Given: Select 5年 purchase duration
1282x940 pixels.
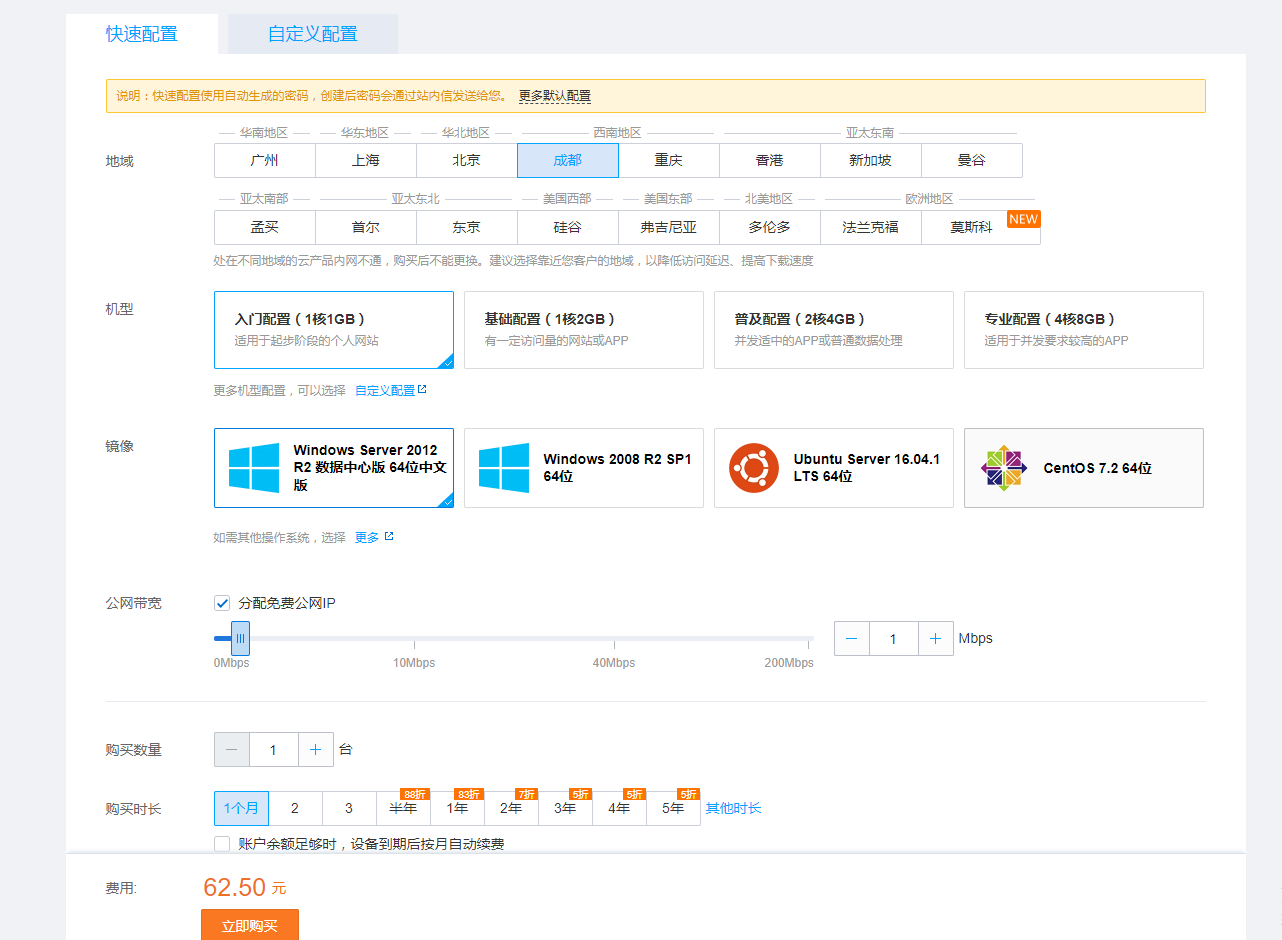Looking at the screenshot, I should pos(673,808).
